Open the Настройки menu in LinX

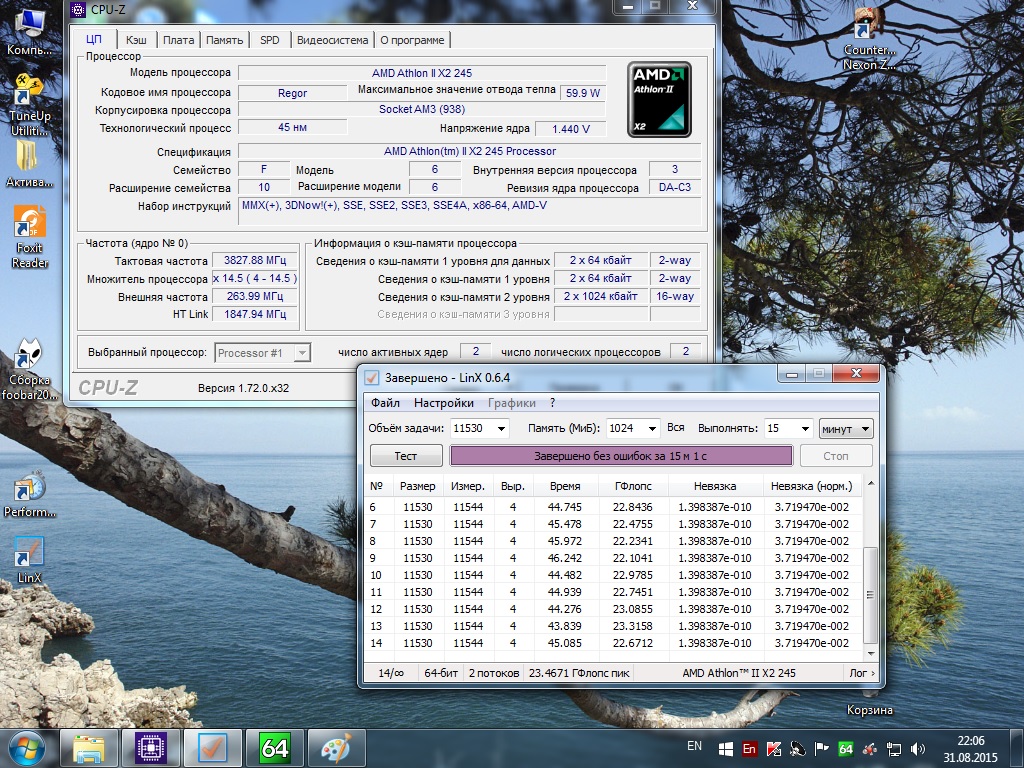(443, 403)
